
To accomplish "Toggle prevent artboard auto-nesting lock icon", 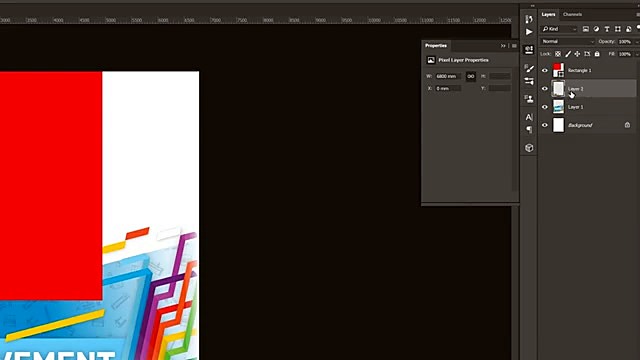I will [587, 54].
